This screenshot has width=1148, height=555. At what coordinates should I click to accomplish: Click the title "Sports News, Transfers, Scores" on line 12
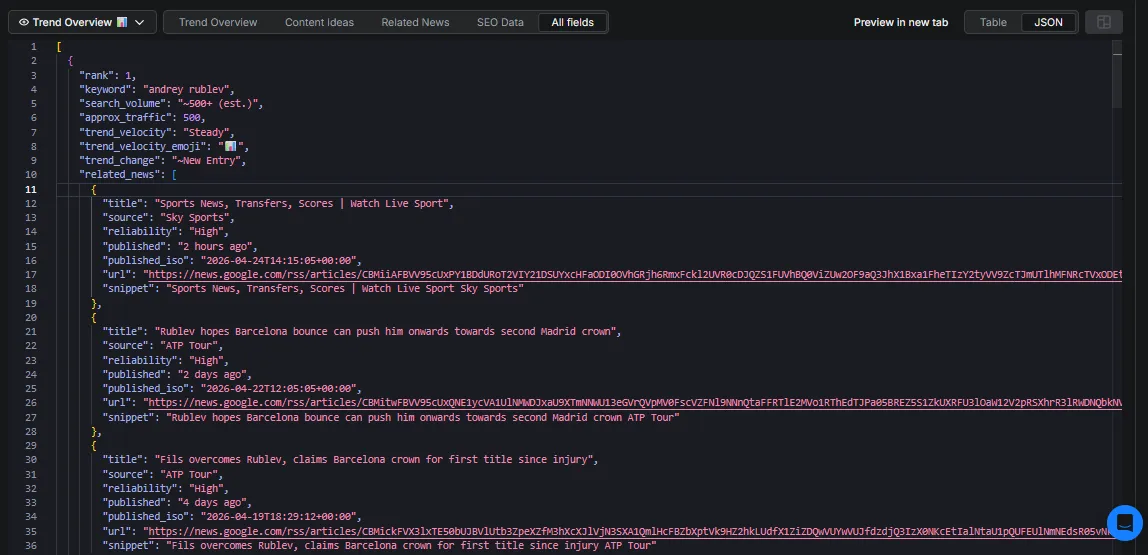(x=303, y=204)
